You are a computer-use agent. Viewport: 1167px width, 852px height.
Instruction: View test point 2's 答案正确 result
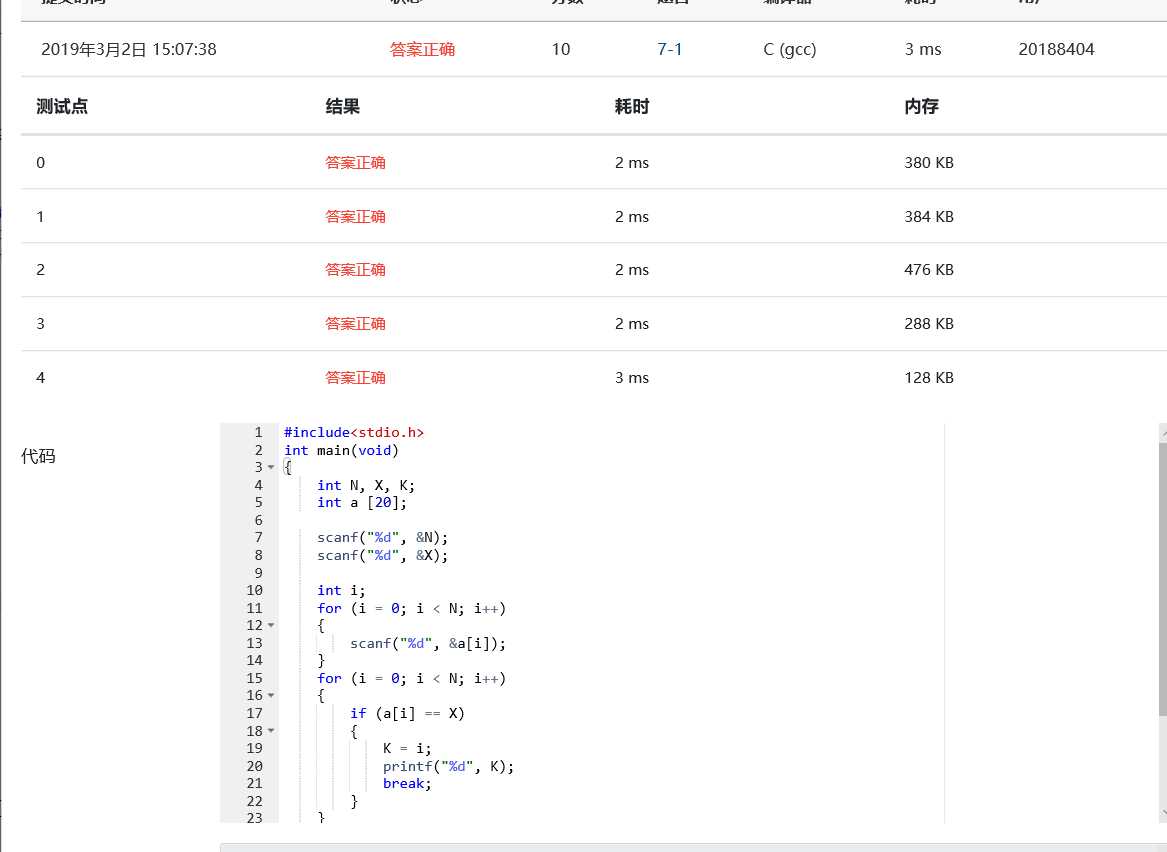(x=355, y=269)
